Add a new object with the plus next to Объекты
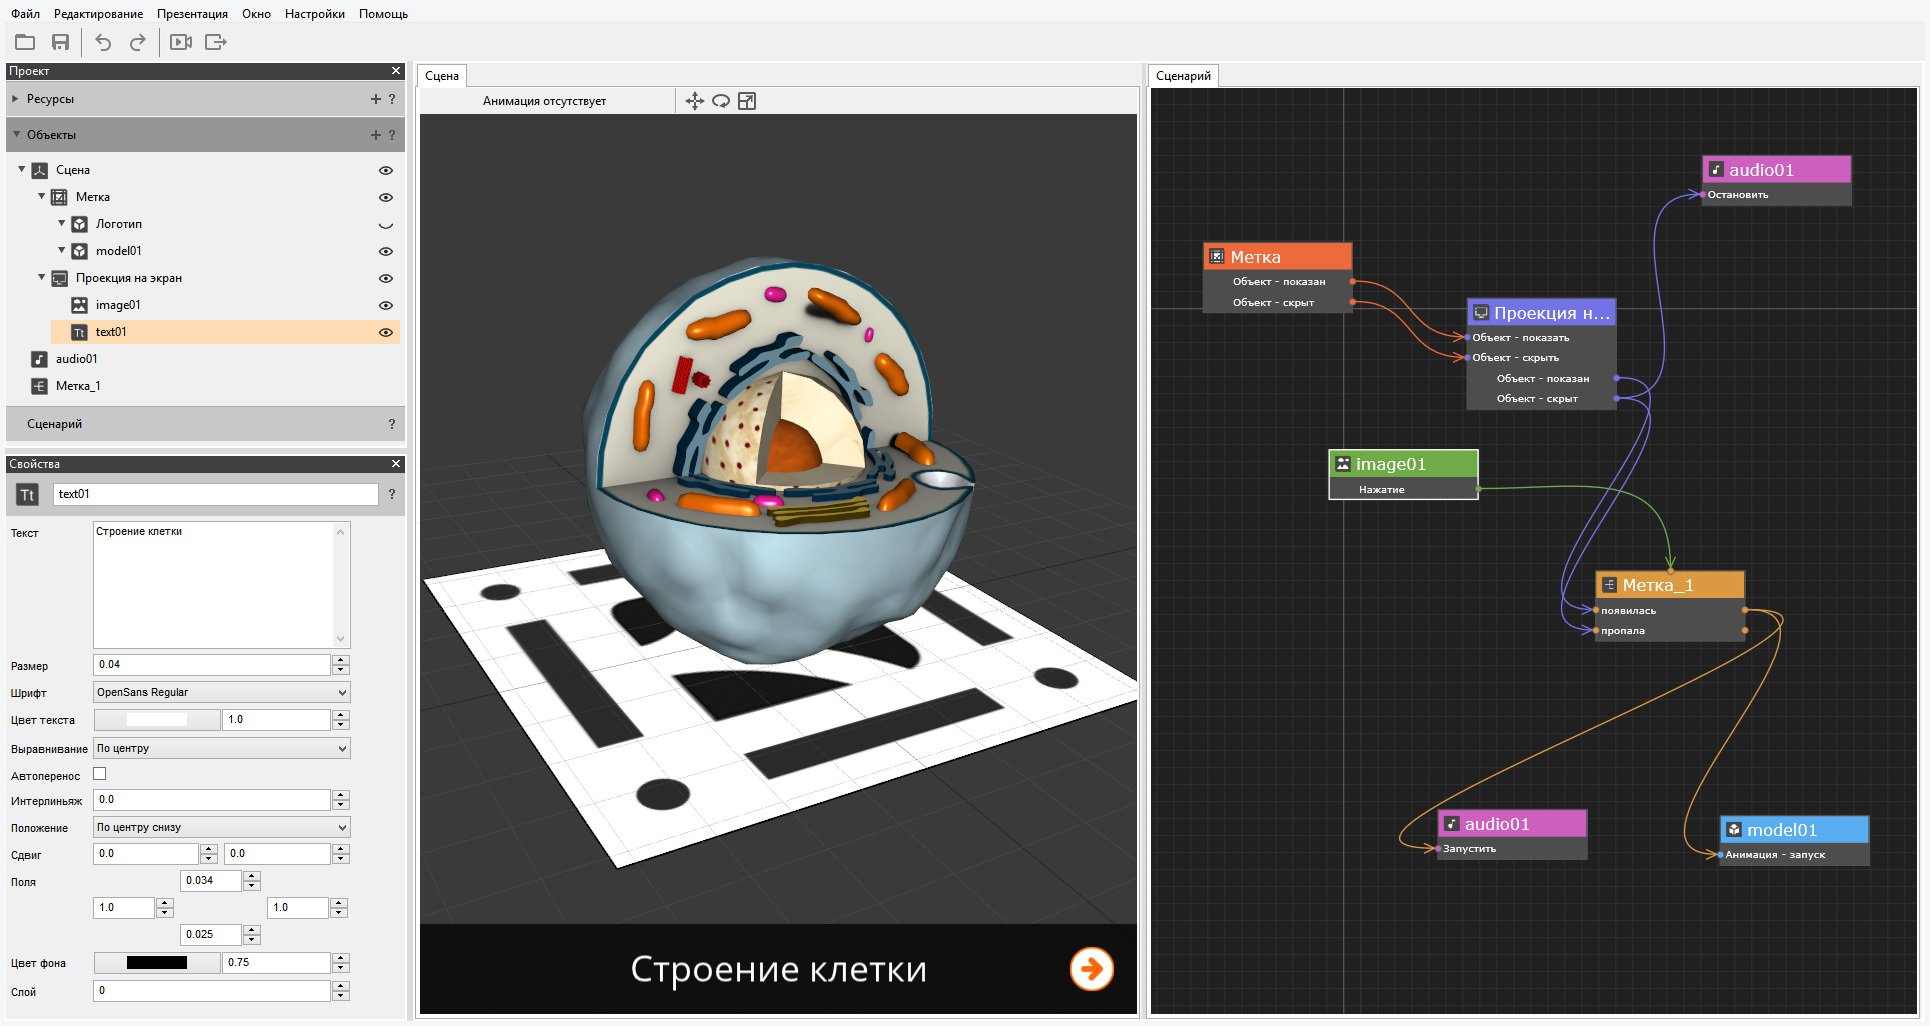The height and width of the screenshot is (1026, 1930). 374,134
